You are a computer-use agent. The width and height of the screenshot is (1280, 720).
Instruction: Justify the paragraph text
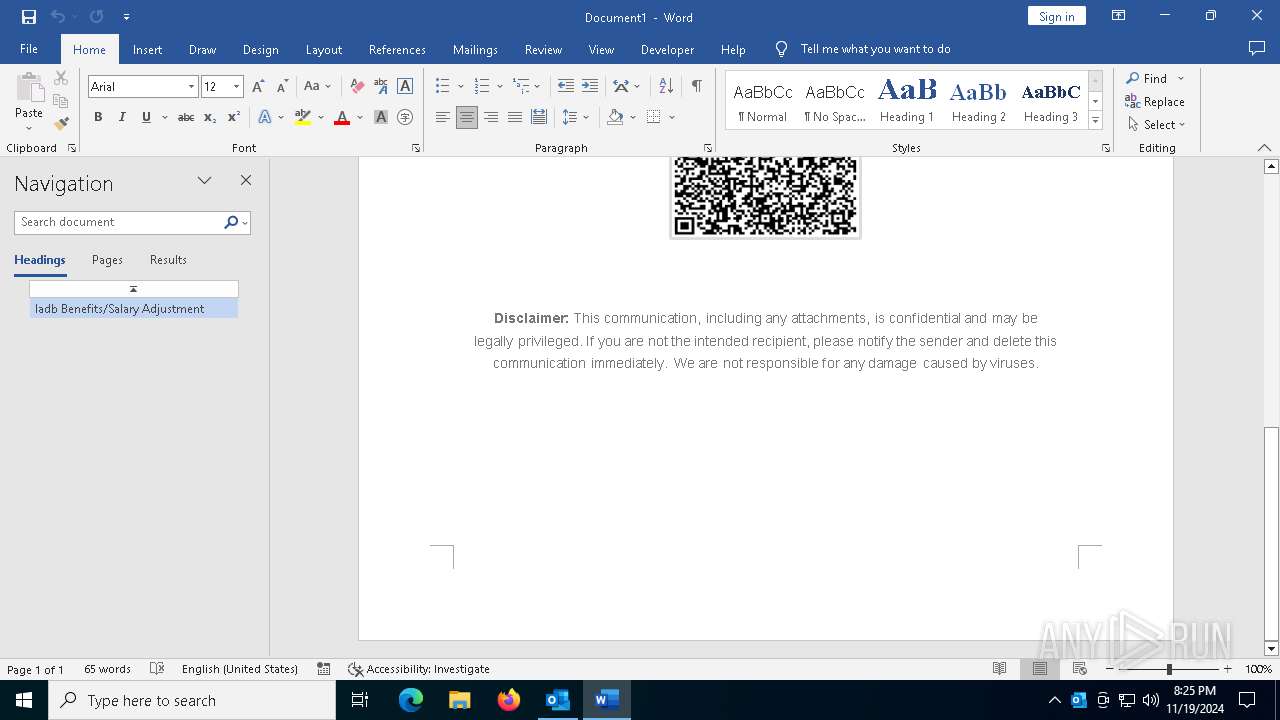pyautogui.click(x=515, y=118)
